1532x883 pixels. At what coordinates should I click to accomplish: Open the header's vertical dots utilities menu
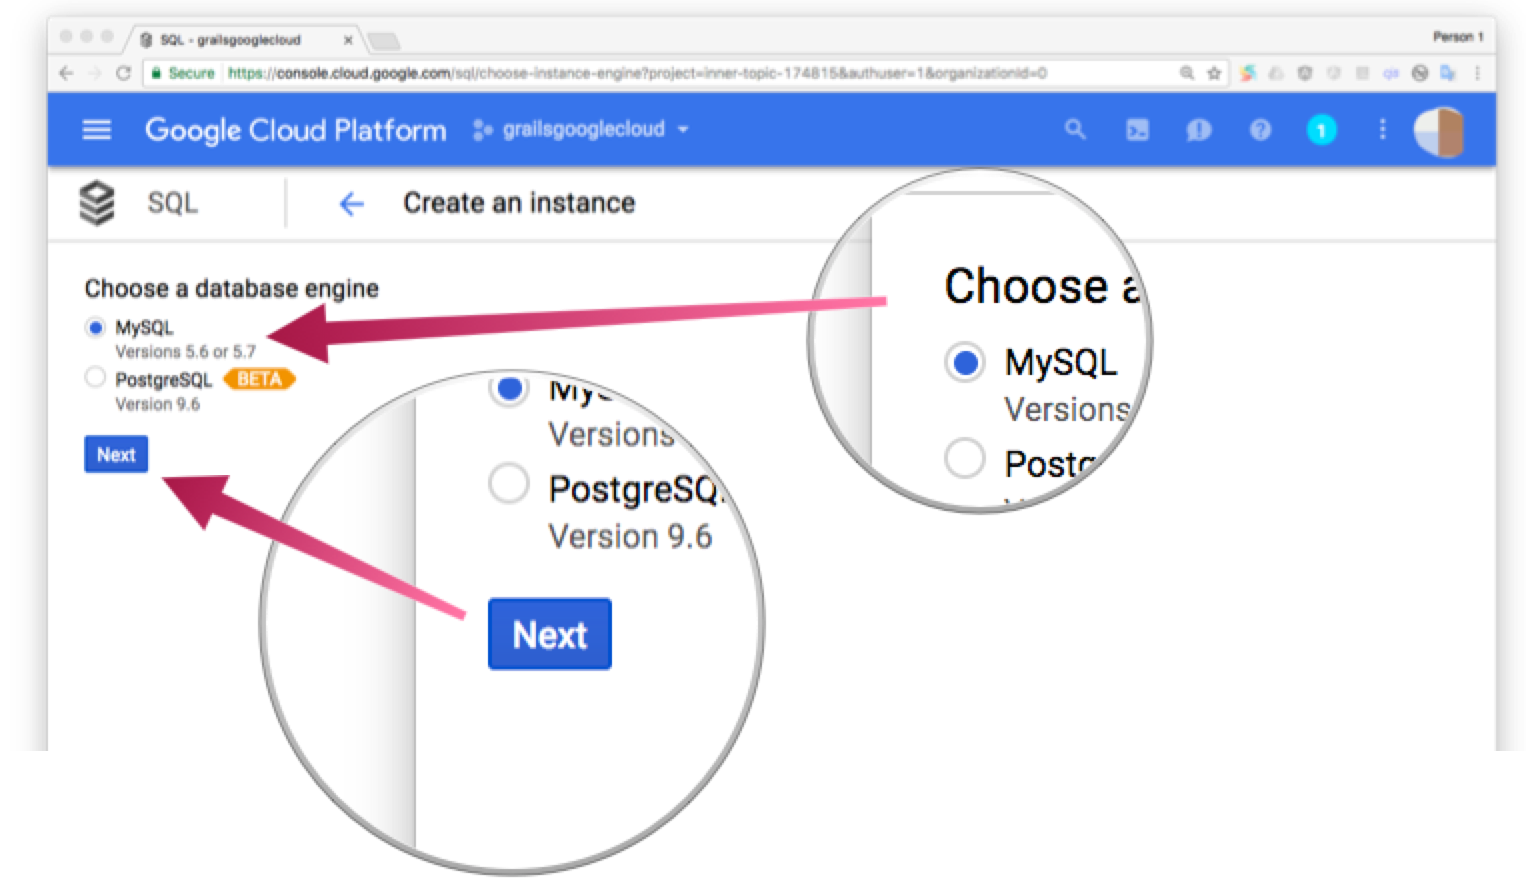point(1382,129)
